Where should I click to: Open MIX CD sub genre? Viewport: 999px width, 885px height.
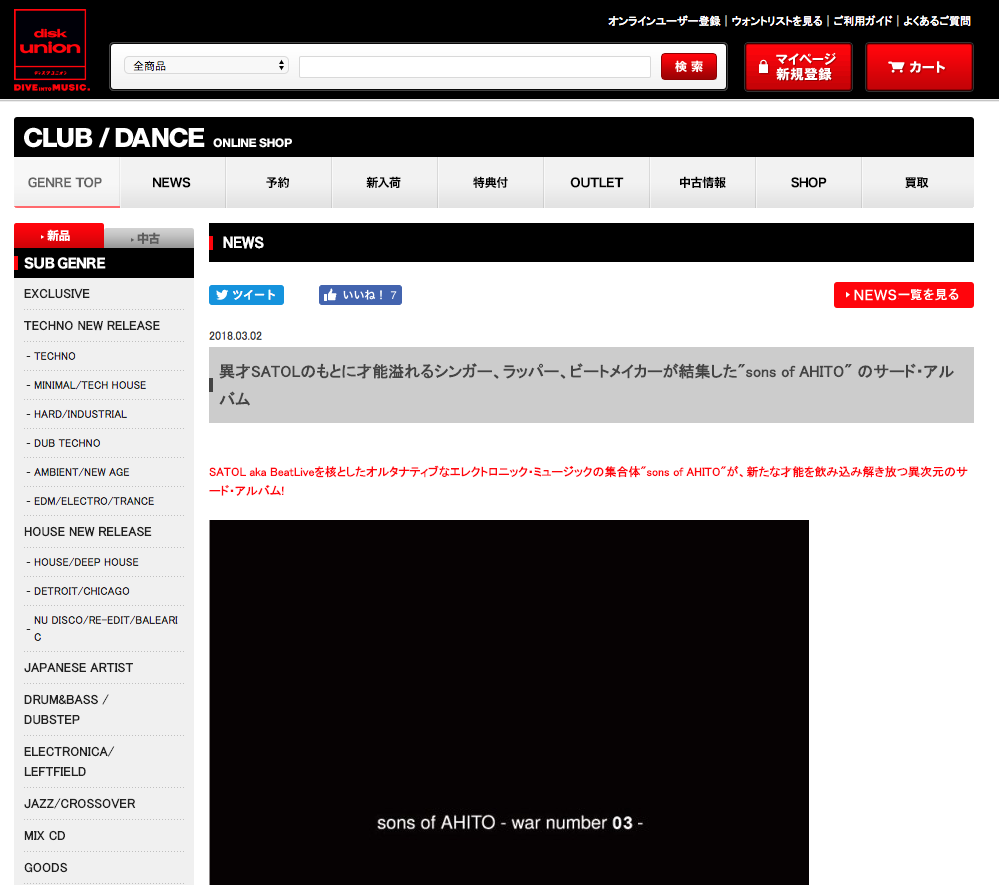click(45, 836)
